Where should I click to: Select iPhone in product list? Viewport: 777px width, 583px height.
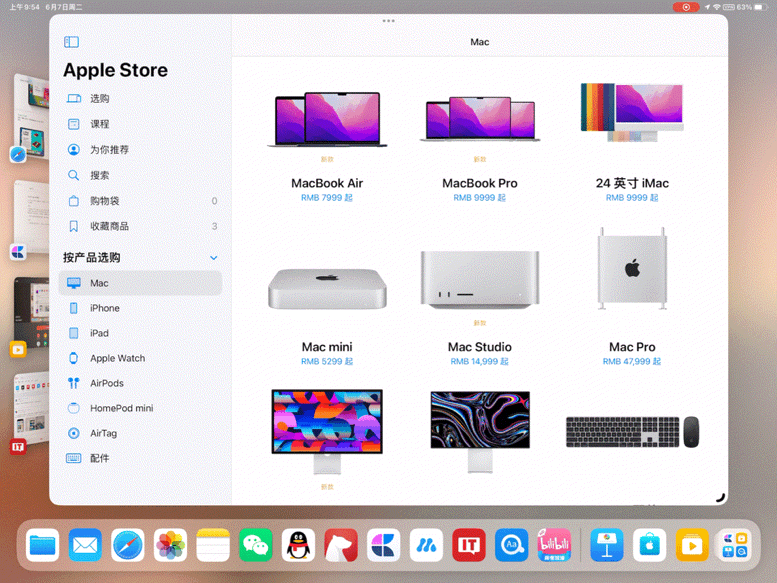[x=140, y=308]
